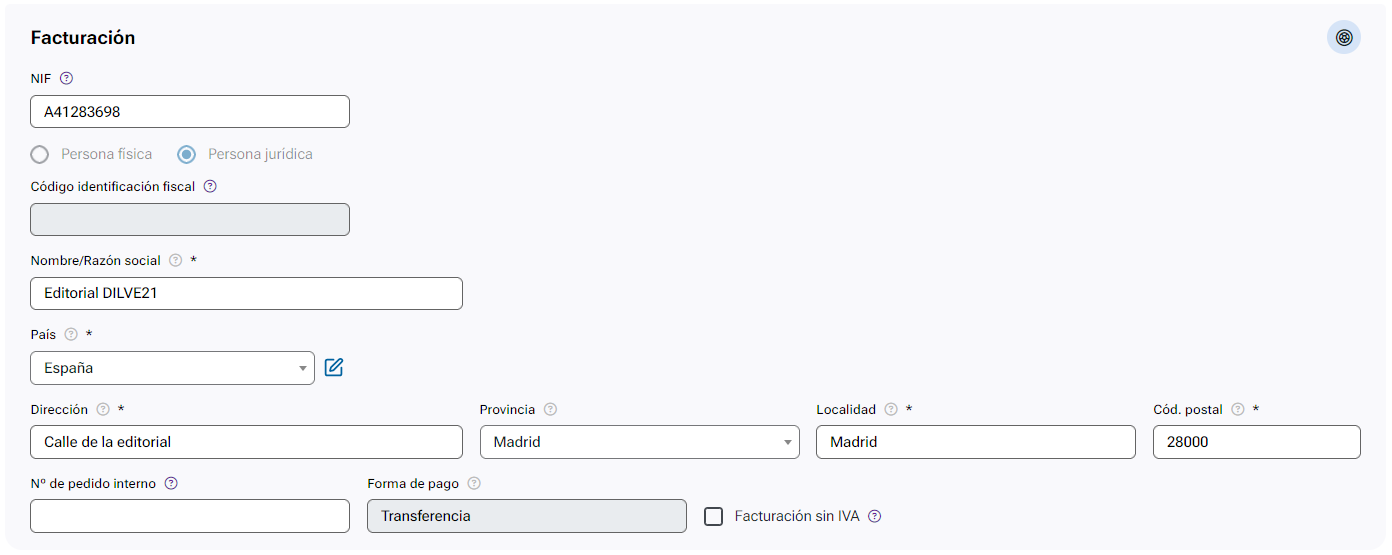Click the edit icon beside País dropdown
Screen dimensions: 1392x555
(334, 368)
